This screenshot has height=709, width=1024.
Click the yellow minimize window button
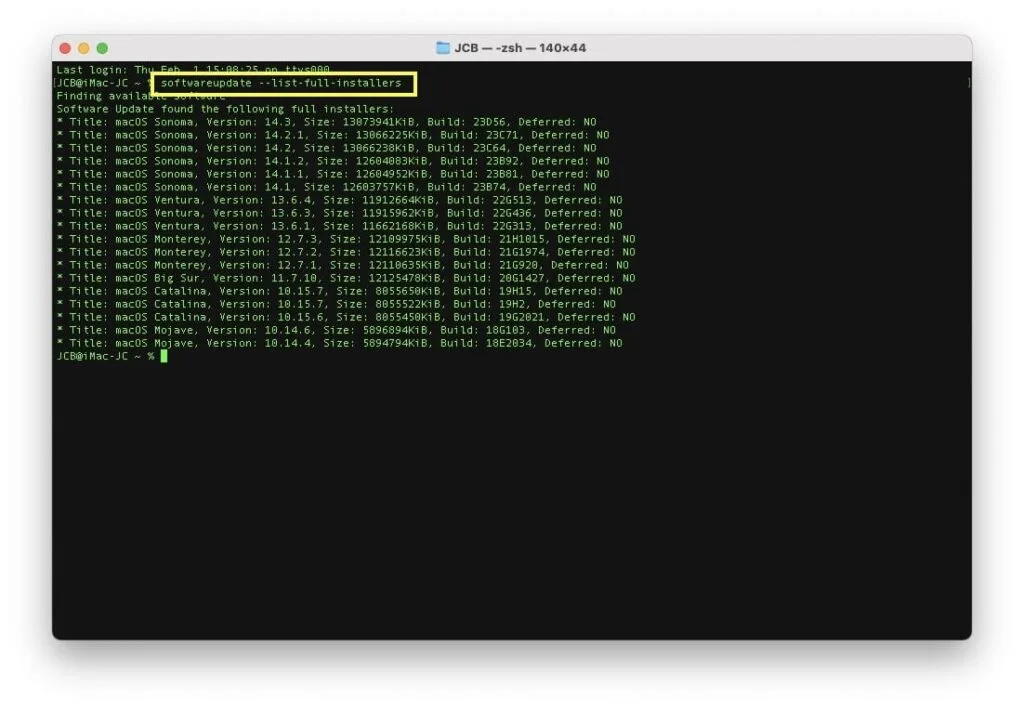coord(84,48)
